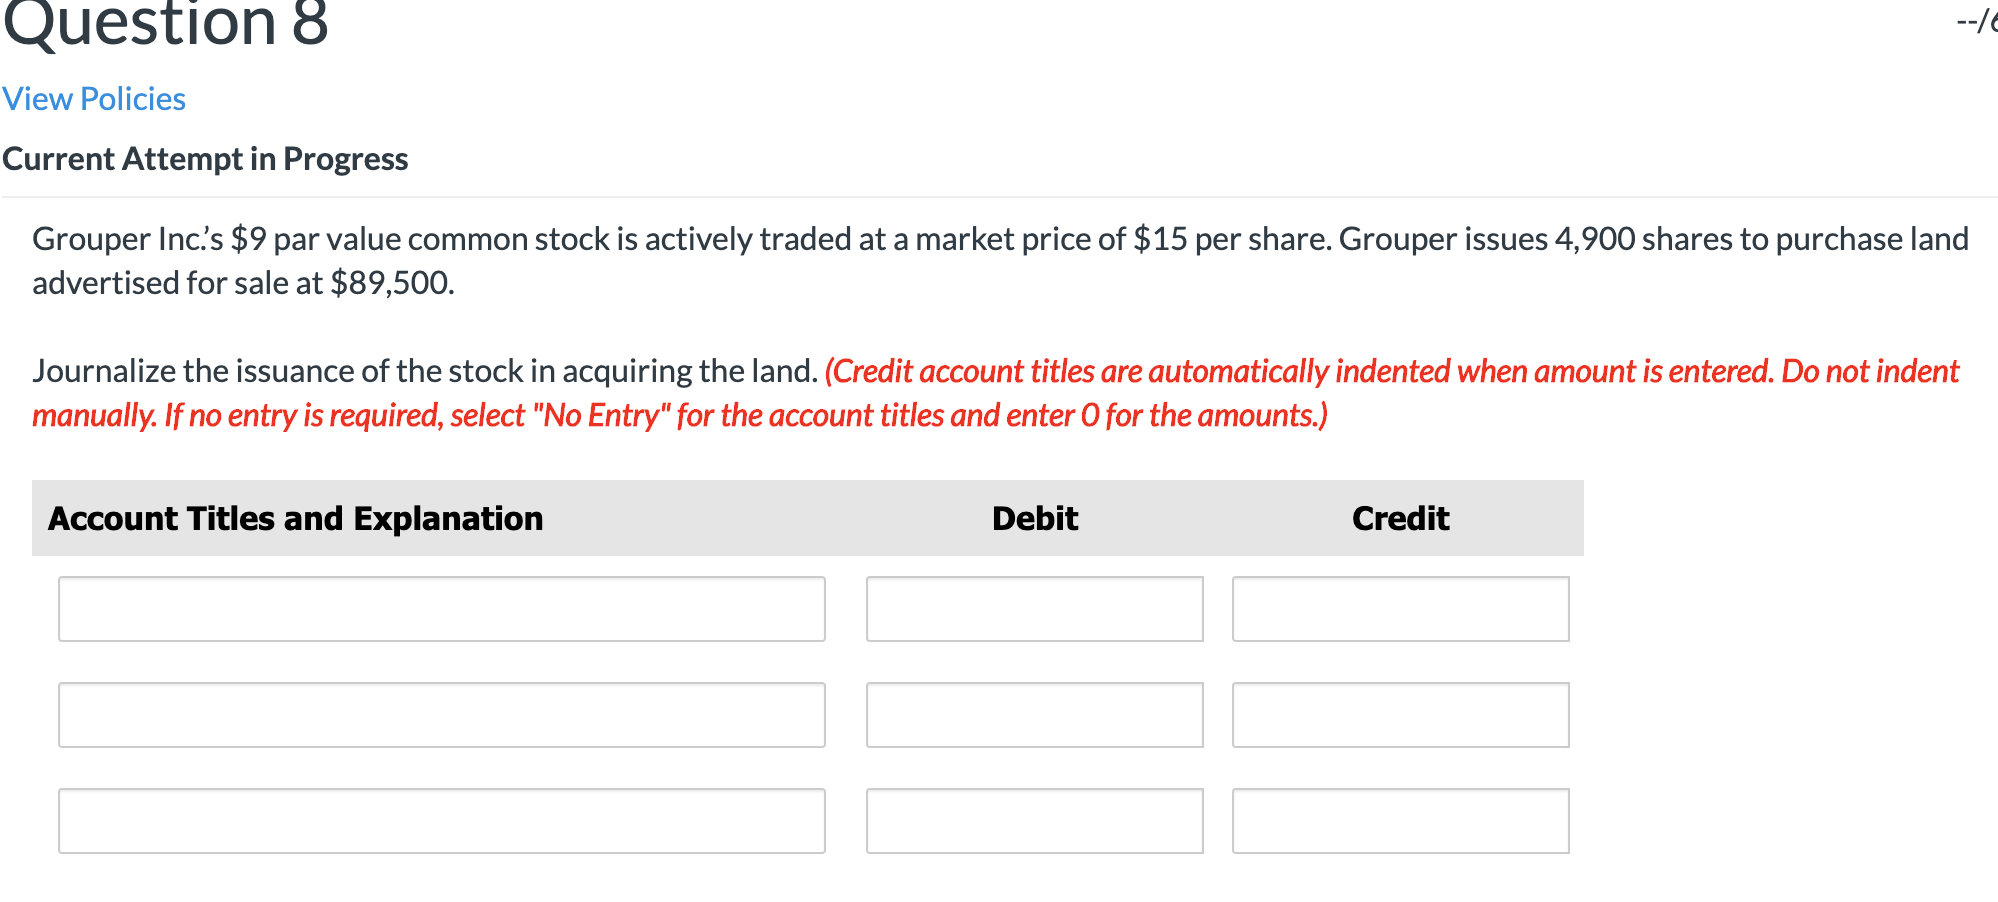Click the Account Titles and Explanation header
1998x902 pixels.
296,518
